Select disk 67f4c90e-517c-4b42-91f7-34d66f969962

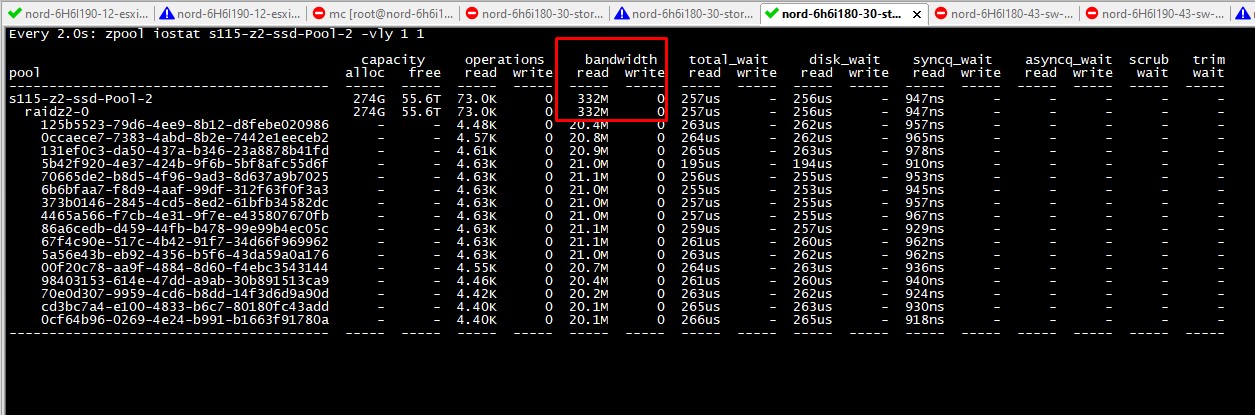click(x=184, y=242)
